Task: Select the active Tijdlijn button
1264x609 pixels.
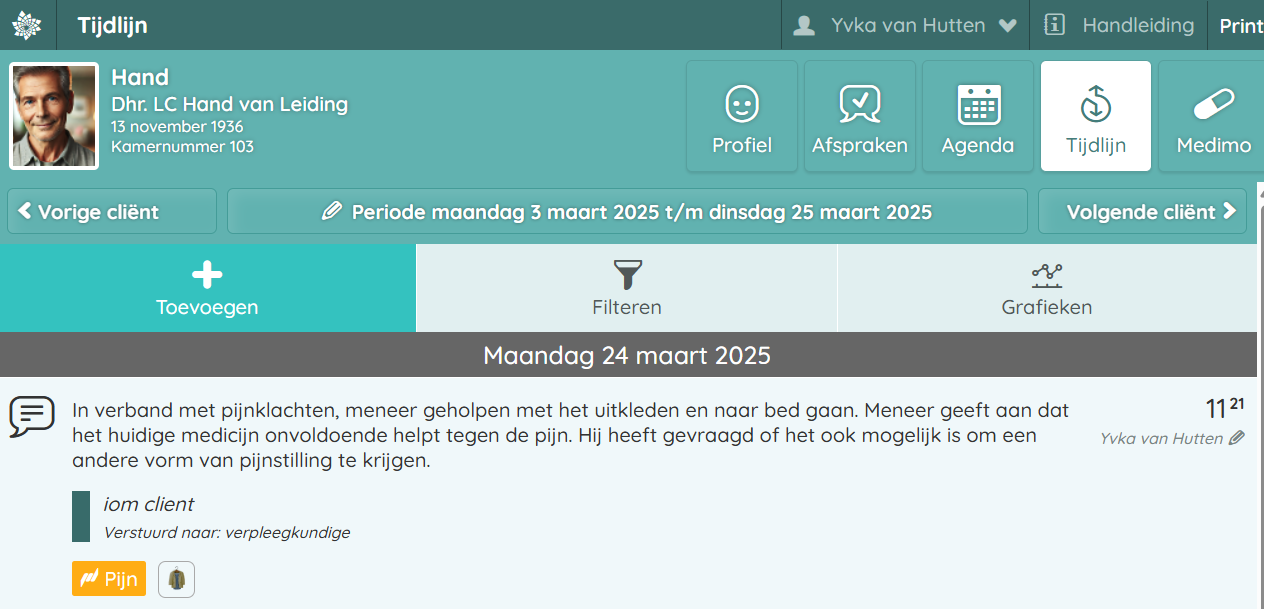Action: (x=1096, y=116)
